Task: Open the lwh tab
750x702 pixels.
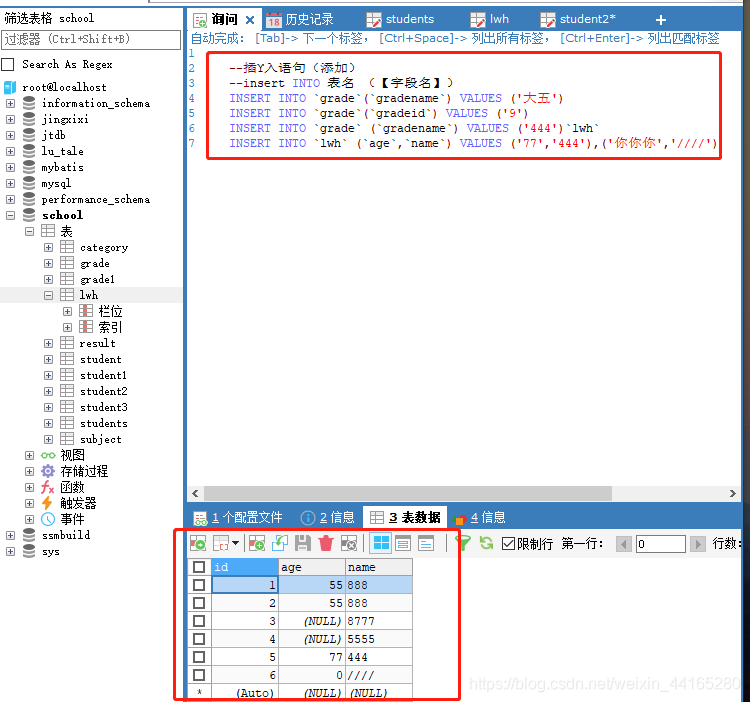Action: 490,20
